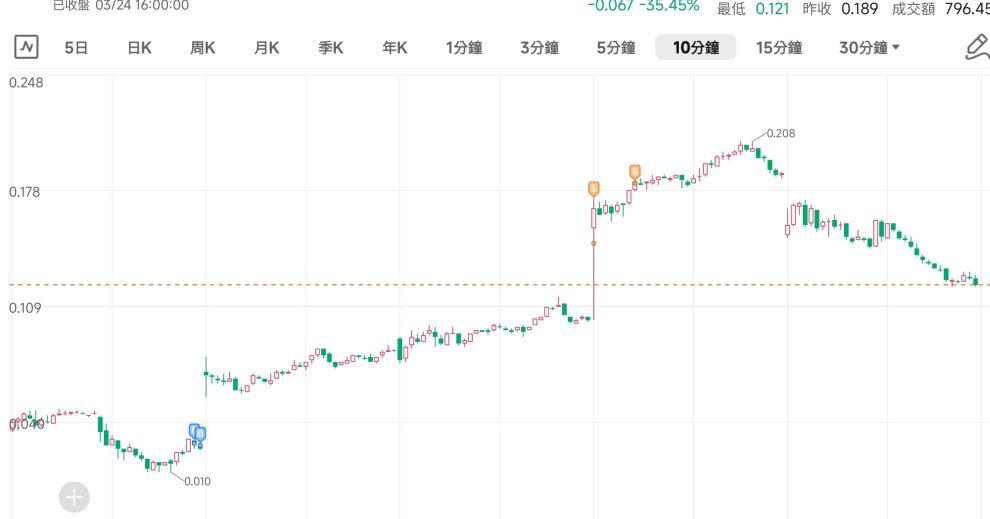Open the pencil drawing tool
The width and height of the screenshot is (990, 519).
975,47
